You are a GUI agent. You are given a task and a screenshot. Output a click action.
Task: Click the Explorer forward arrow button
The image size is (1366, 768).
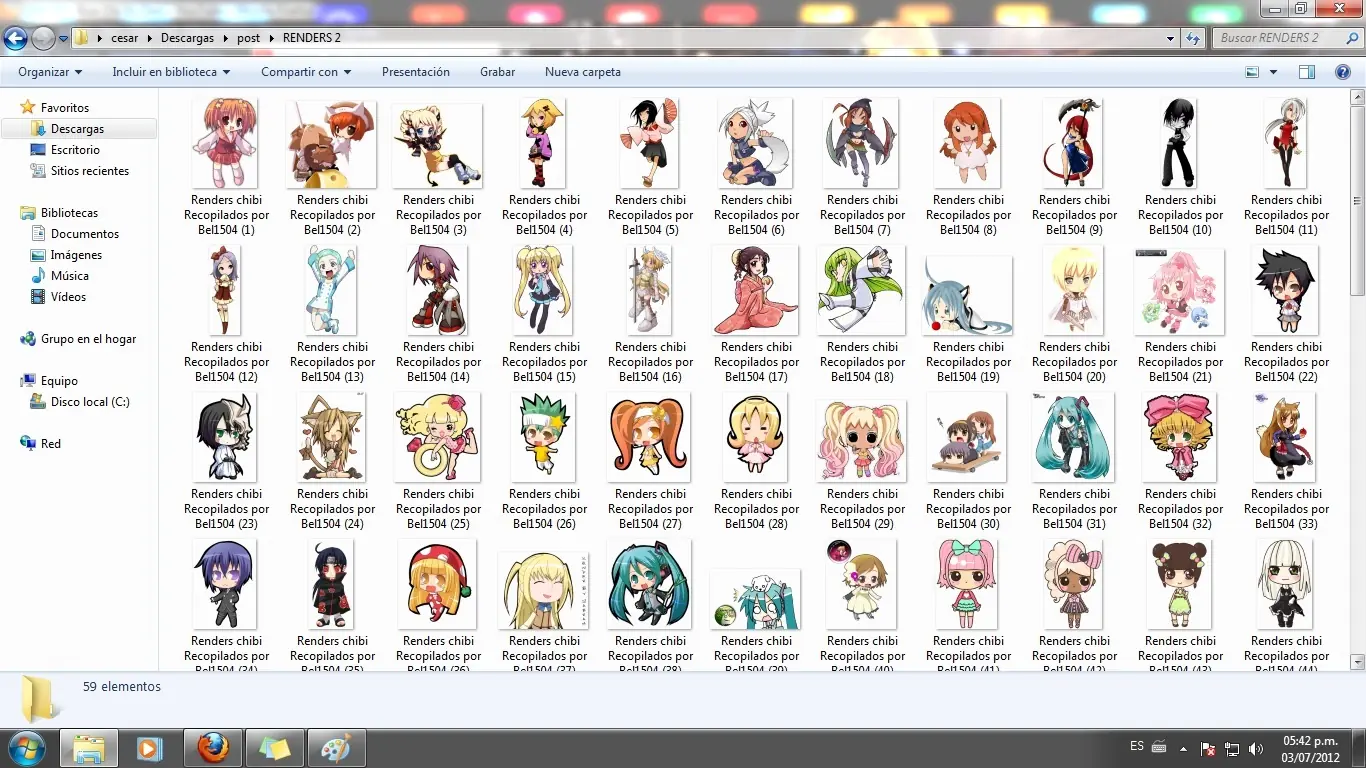tap(43, 39)
